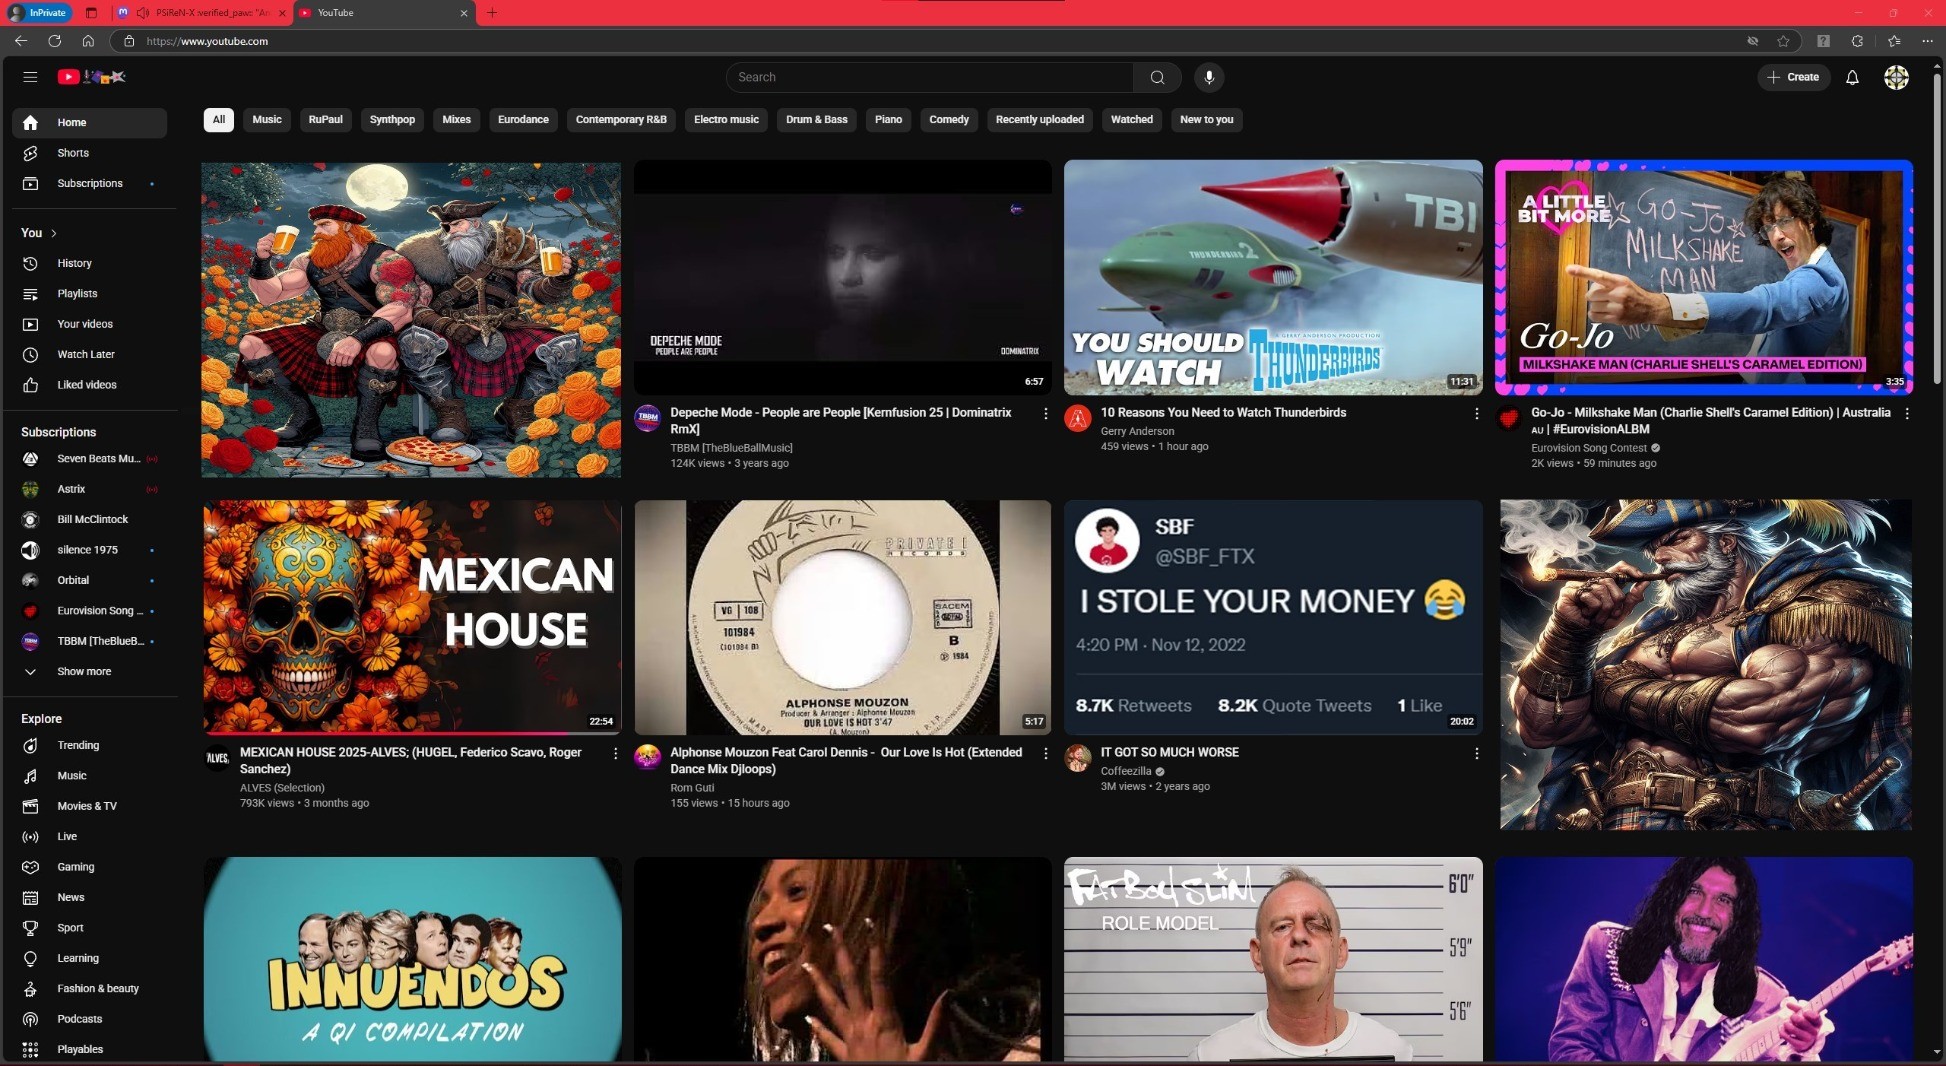The width and height of the screenshot is (1946, 1066).
Task: Open Subscriptions in sidebar
Action: (89, 183)
